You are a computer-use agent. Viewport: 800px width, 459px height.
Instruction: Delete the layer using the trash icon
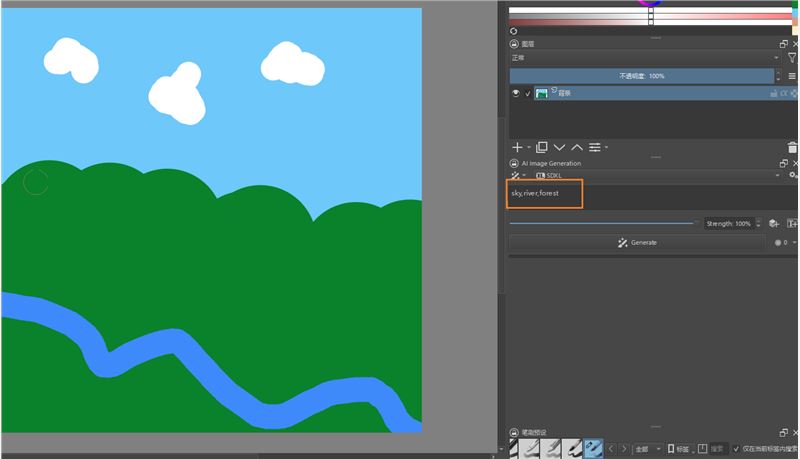792,147
